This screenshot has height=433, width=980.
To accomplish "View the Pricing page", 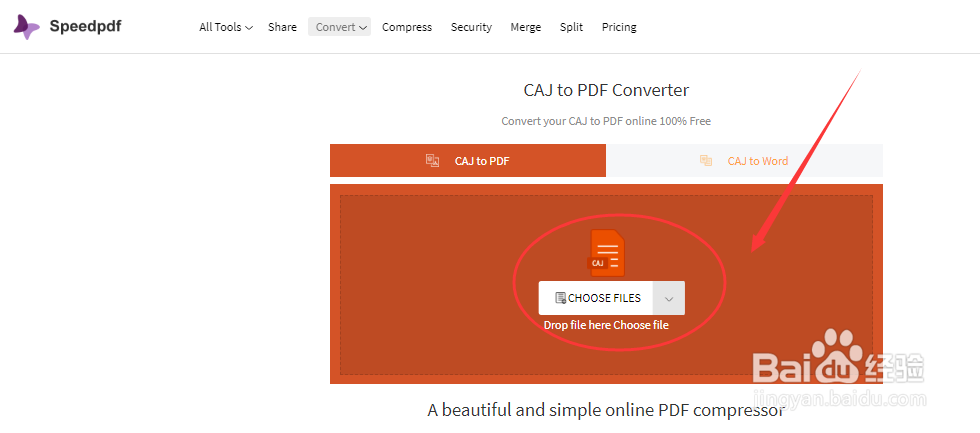I will click(619, 27).
